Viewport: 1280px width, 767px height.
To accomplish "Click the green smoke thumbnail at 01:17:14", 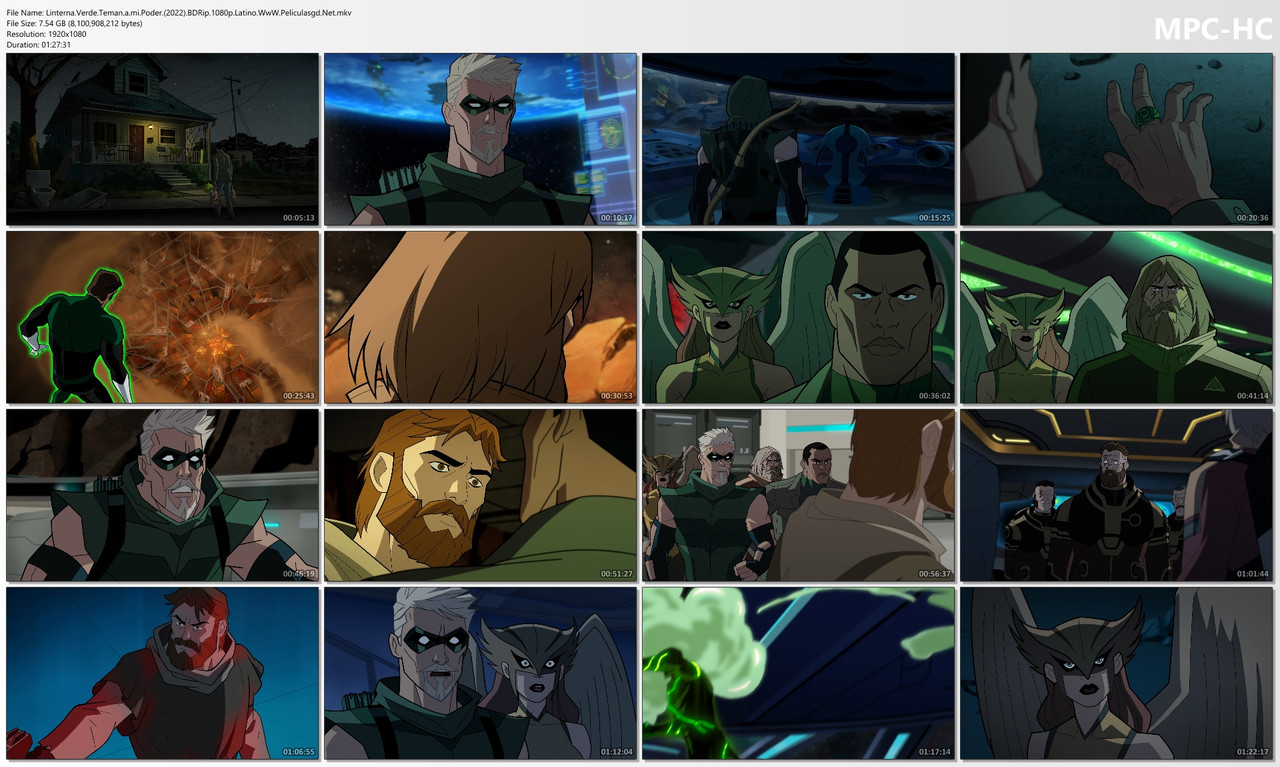I will pos(798,673).
